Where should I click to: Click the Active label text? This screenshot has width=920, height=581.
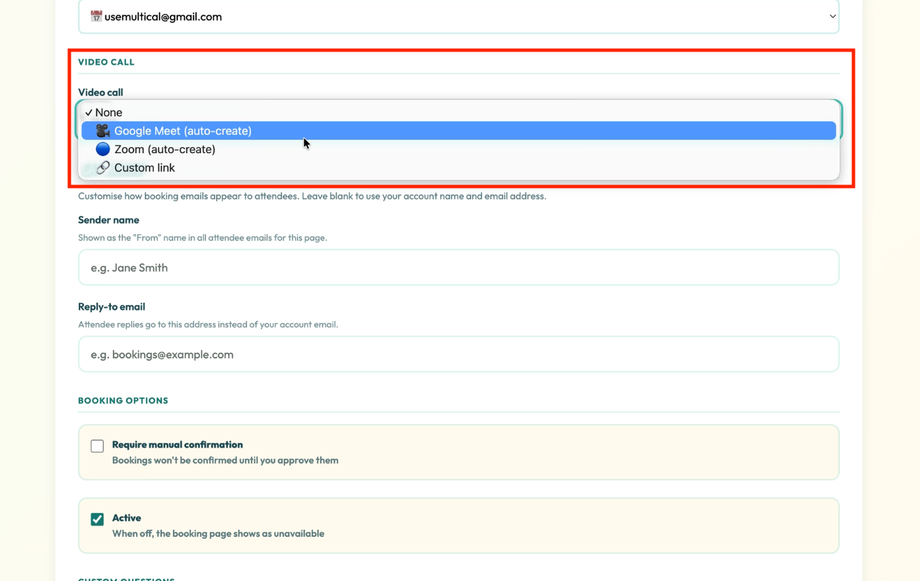pos(125,518)
